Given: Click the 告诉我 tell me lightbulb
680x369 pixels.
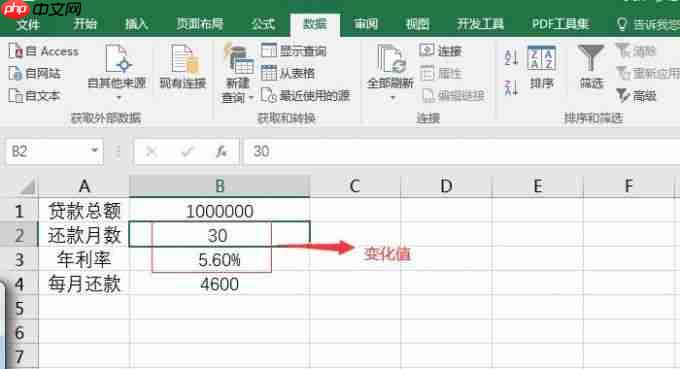Looking at the screenshot, I should coord(622,24).
